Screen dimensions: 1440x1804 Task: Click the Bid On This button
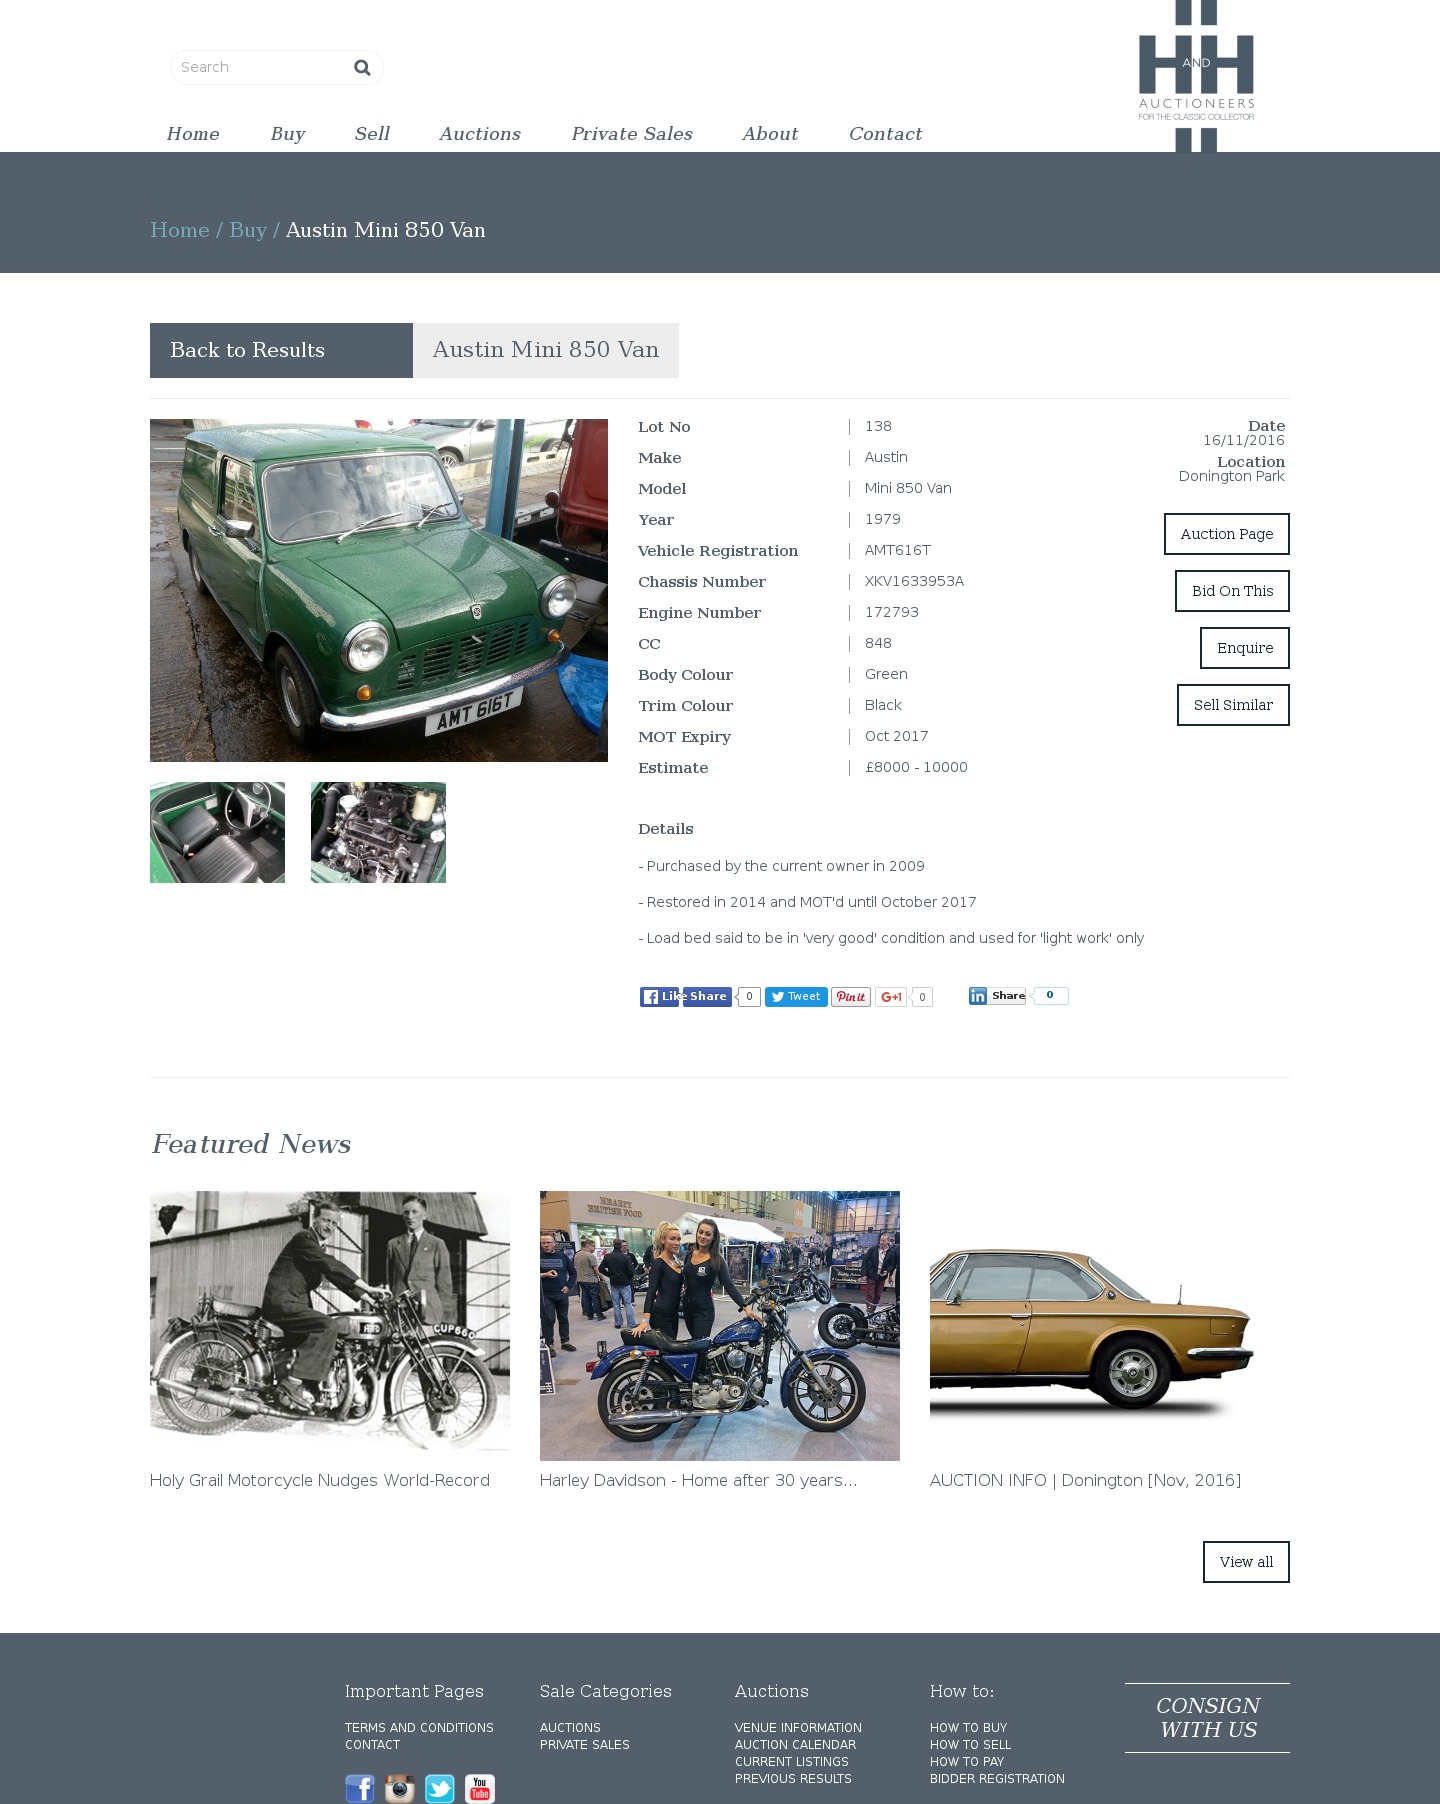tap(1232, 591)
